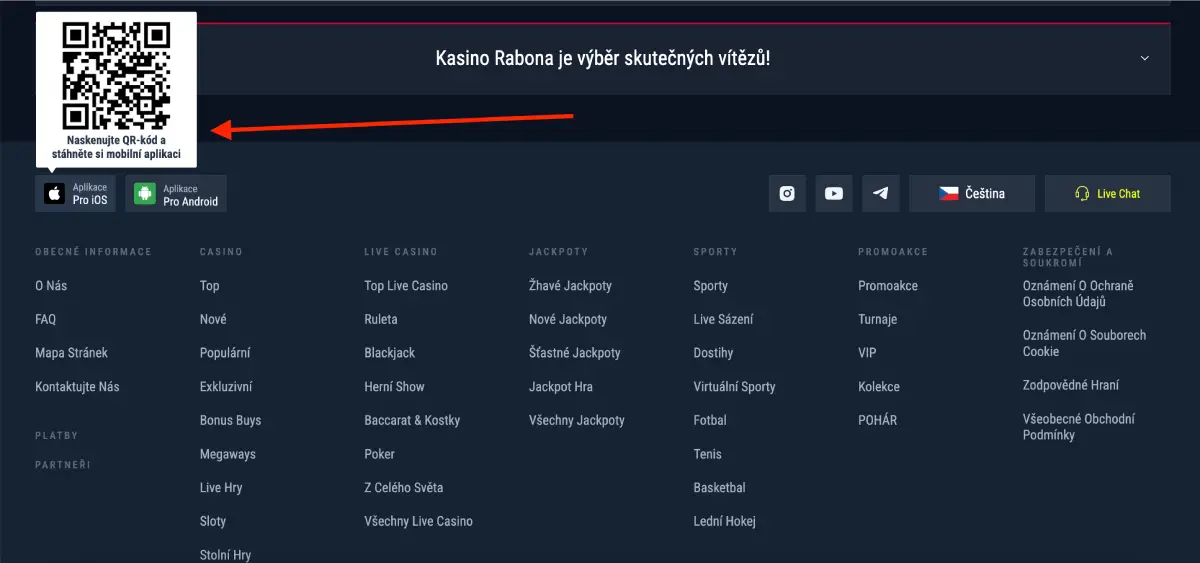Go to Fotbal betting
Screen dimensions: 1200x563
tap(710, 421)
